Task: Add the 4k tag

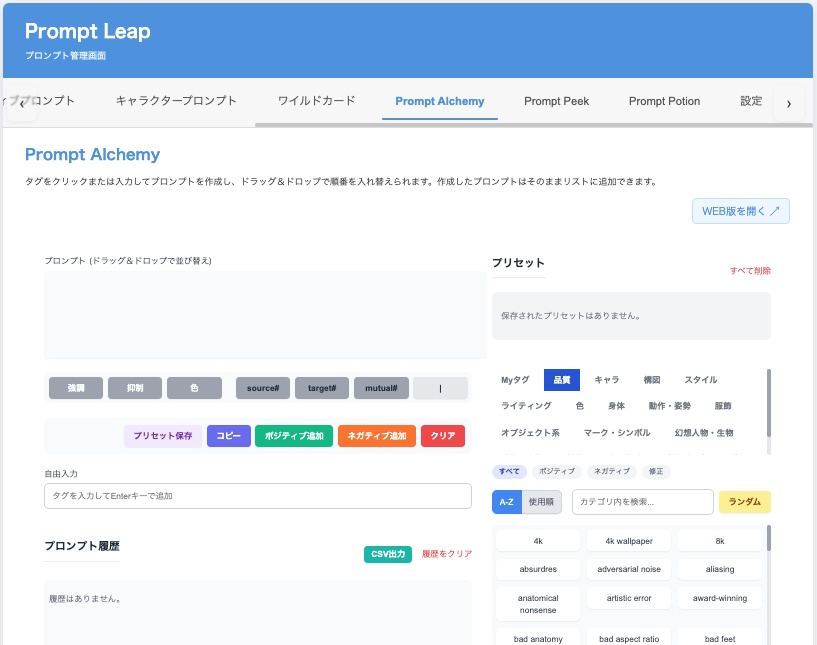Action: [538, 541]
